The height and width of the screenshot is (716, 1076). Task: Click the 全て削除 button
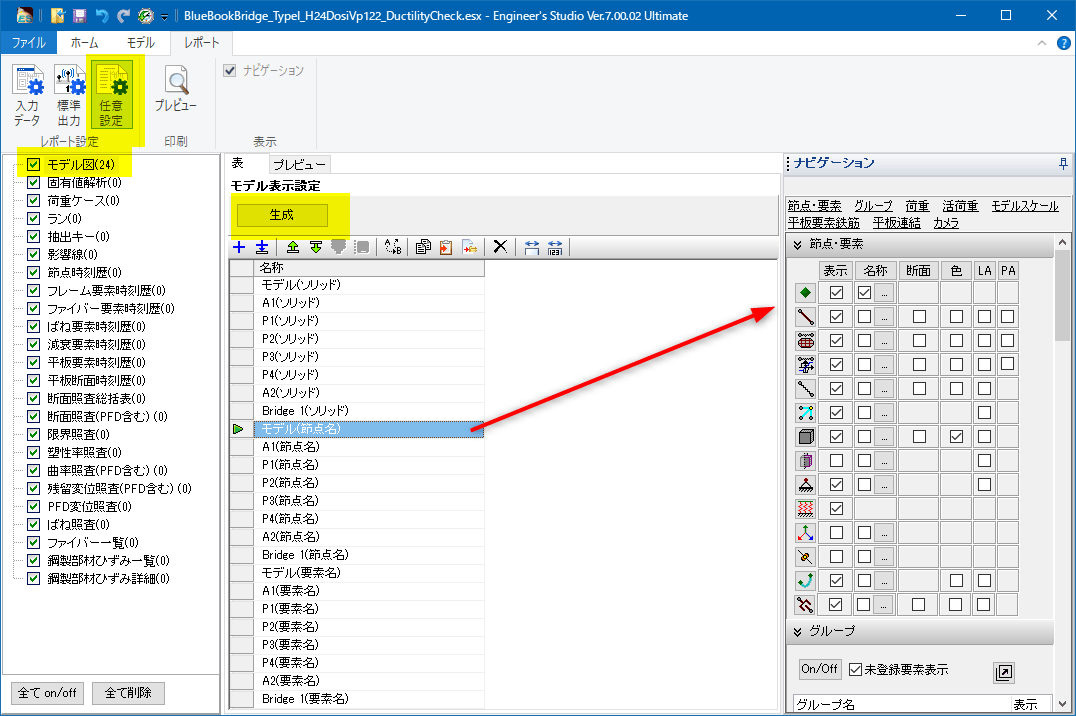128,693
